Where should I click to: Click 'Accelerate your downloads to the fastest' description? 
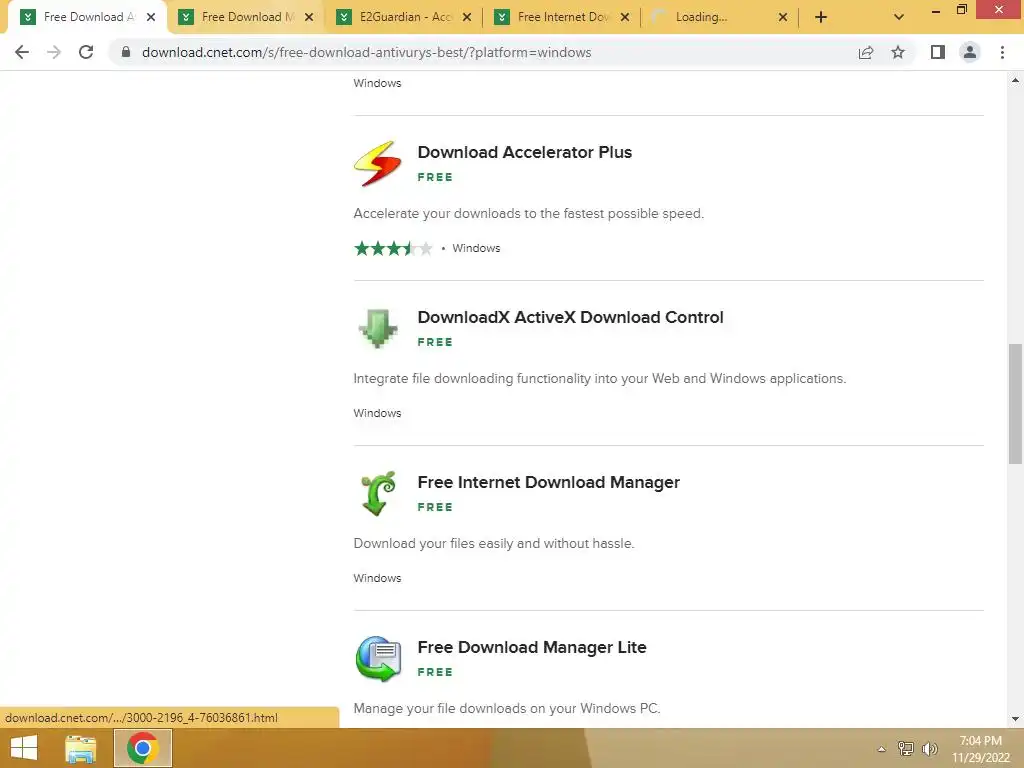528,214
